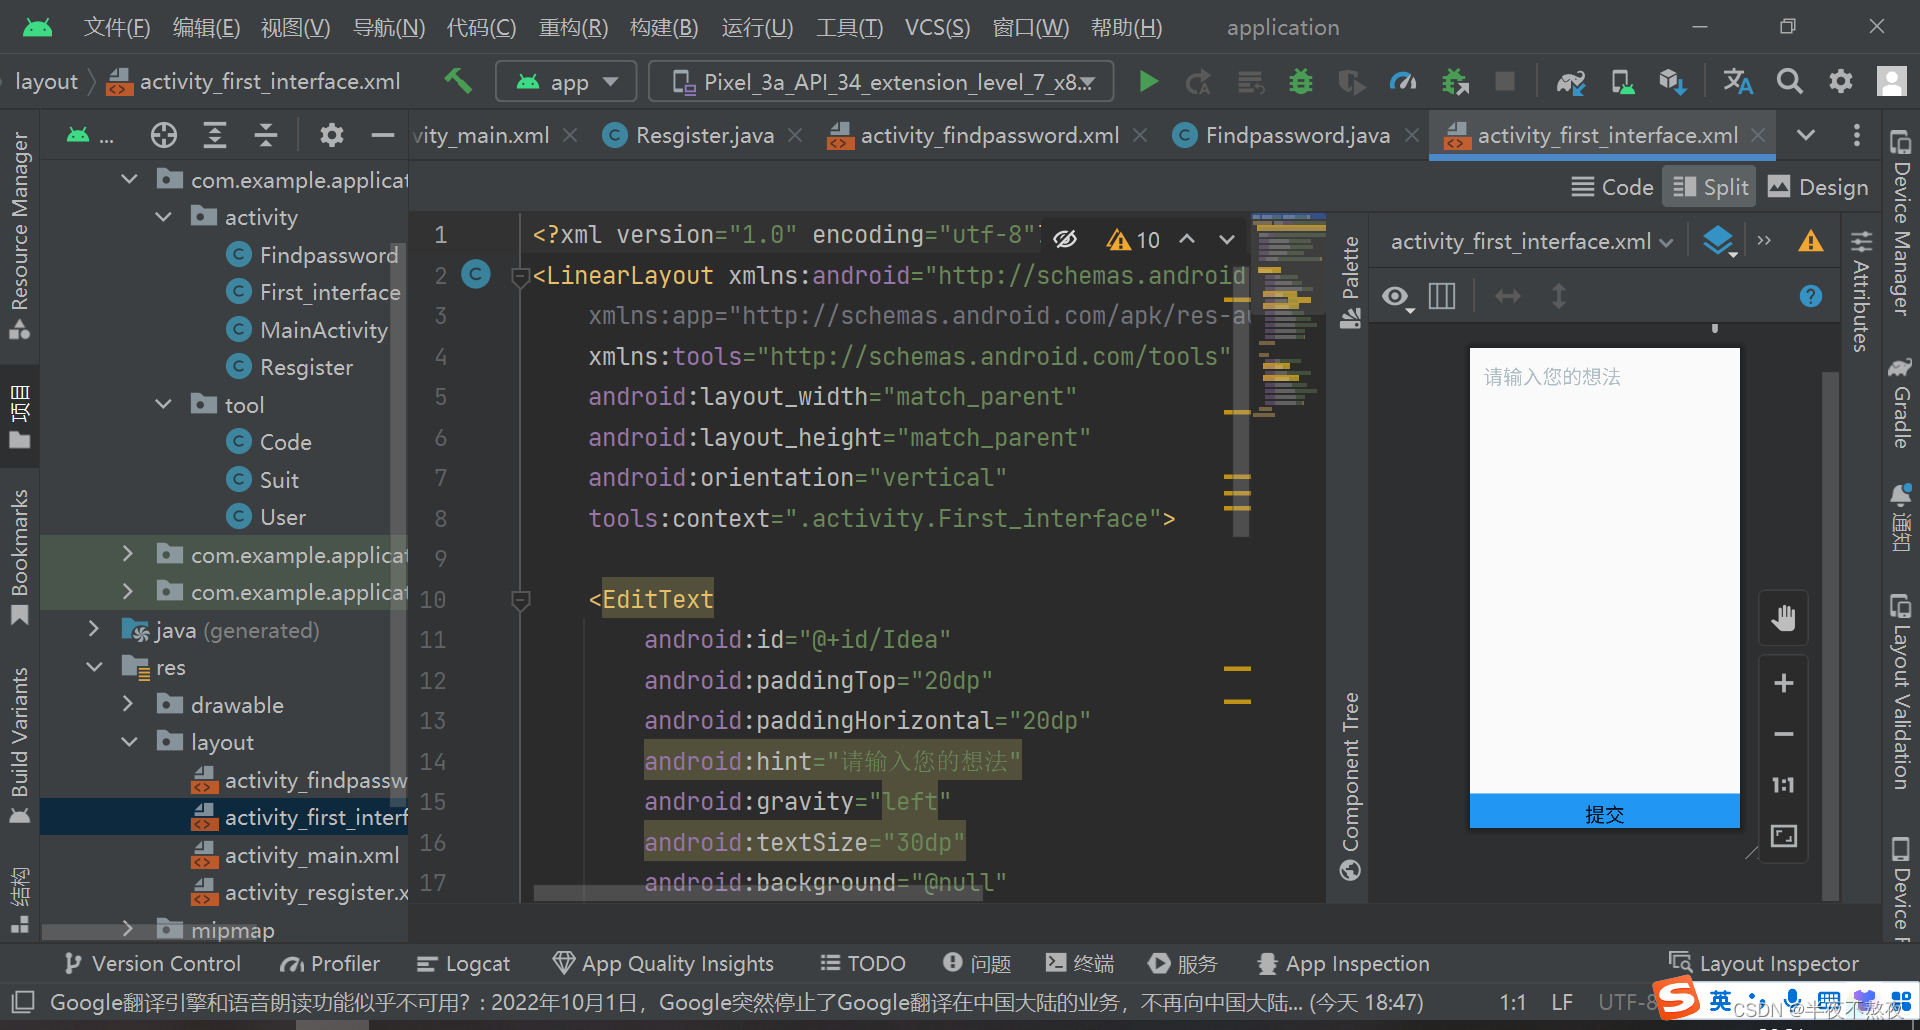Viewport: 1920px width, 1030px height.
Task: Run the app with the green play icon
Action: tap(1147, 82)
